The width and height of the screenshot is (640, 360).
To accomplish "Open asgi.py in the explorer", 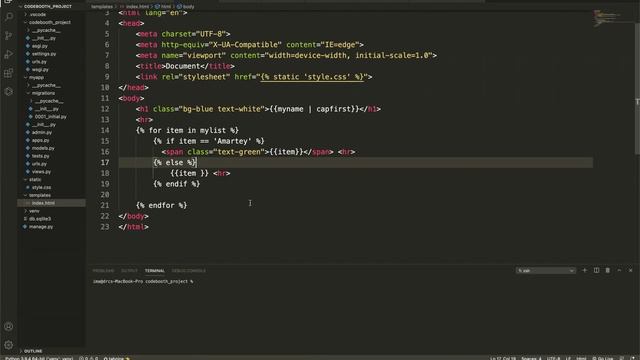I will coord(40,46).
